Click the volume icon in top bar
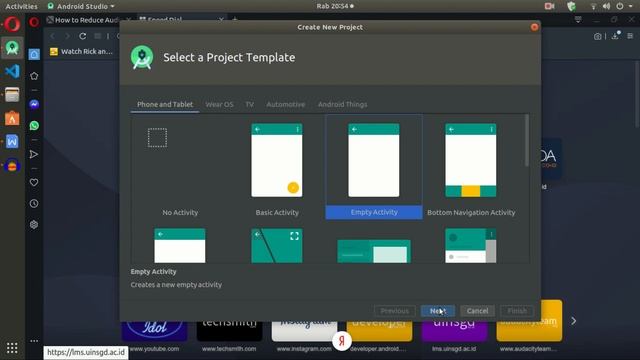 (x=607, y=6)
